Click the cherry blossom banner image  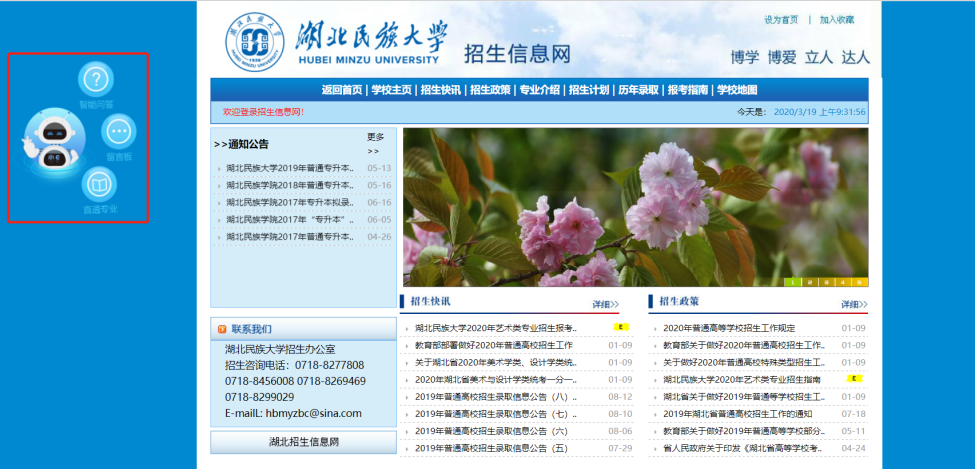[635, 207]
